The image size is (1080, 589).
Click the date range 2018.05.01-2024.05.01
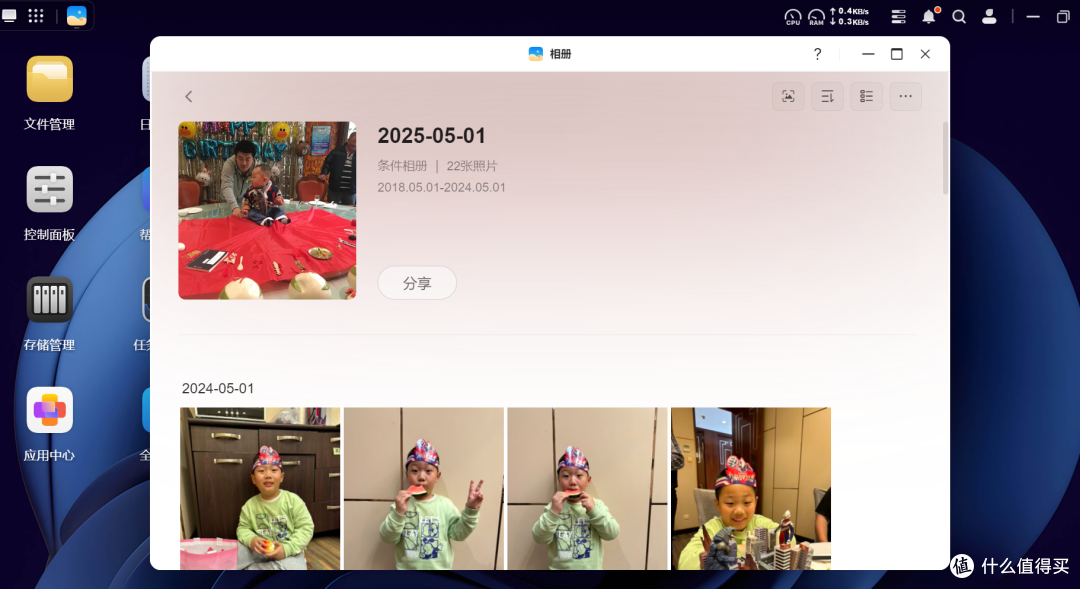coord(442,187)
